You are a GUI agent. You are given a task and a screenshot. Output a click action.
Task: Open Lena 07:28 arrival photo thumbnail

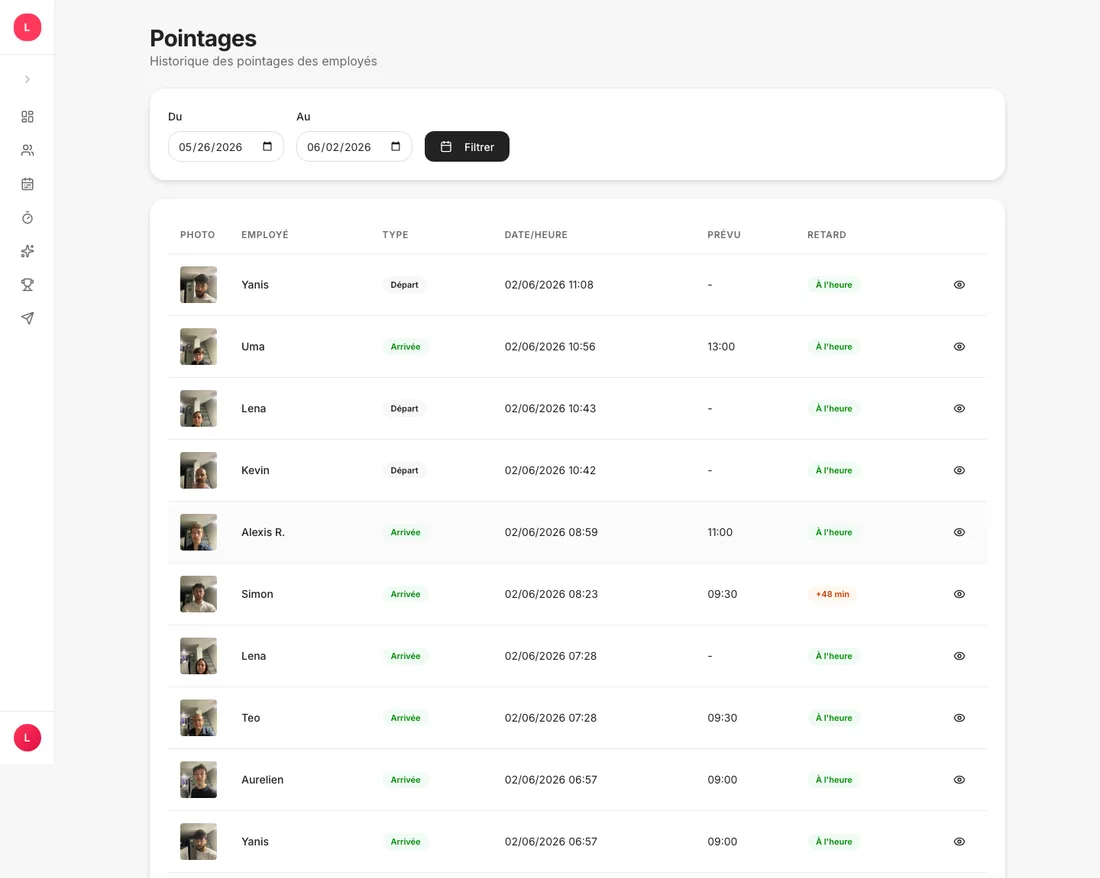pyautogui.click(x=199, y=656)
